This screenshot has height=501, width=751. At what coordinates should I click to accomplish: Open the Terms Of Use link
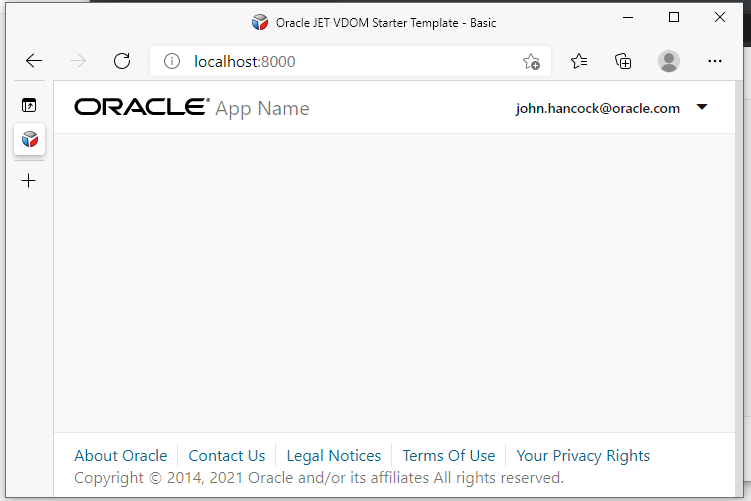tap(449, 455)
